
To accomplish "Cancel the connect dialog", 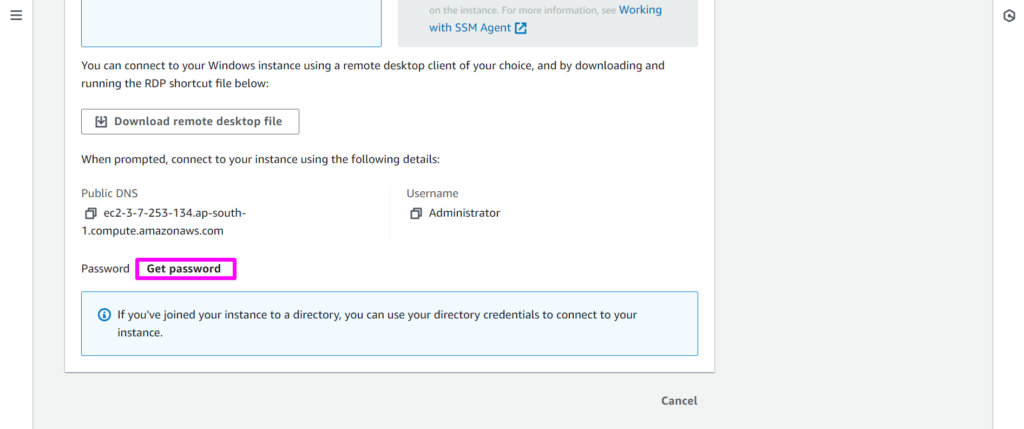I will (x=679, y=401).
